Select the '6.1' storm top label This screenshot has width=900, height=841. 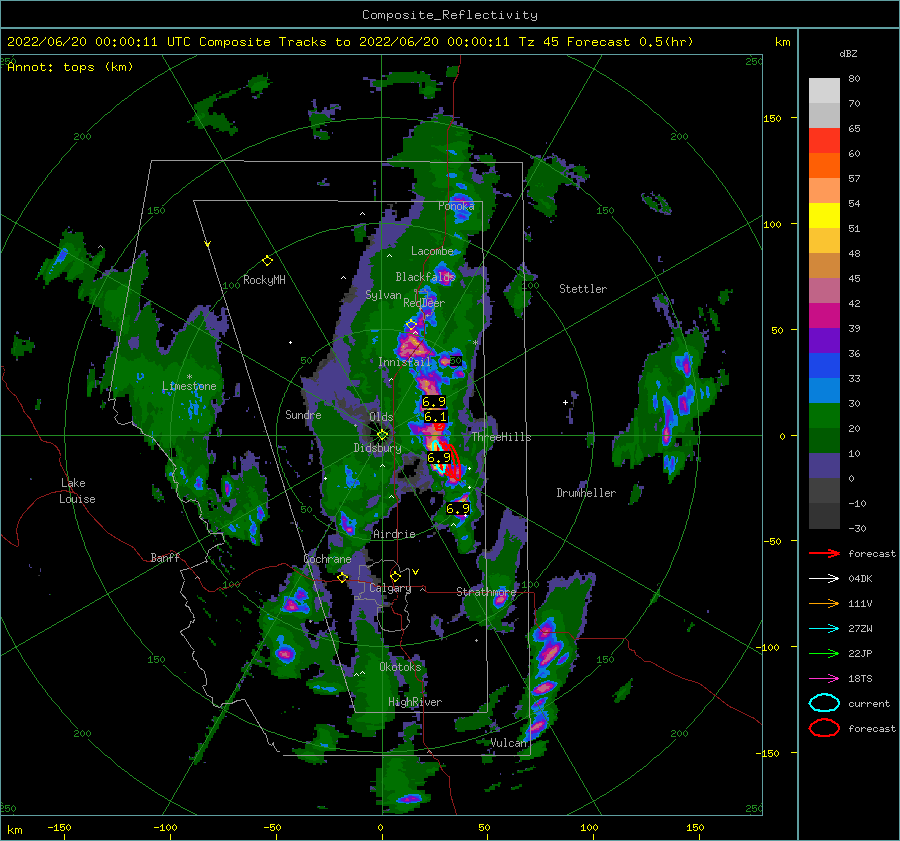[436, 417]
